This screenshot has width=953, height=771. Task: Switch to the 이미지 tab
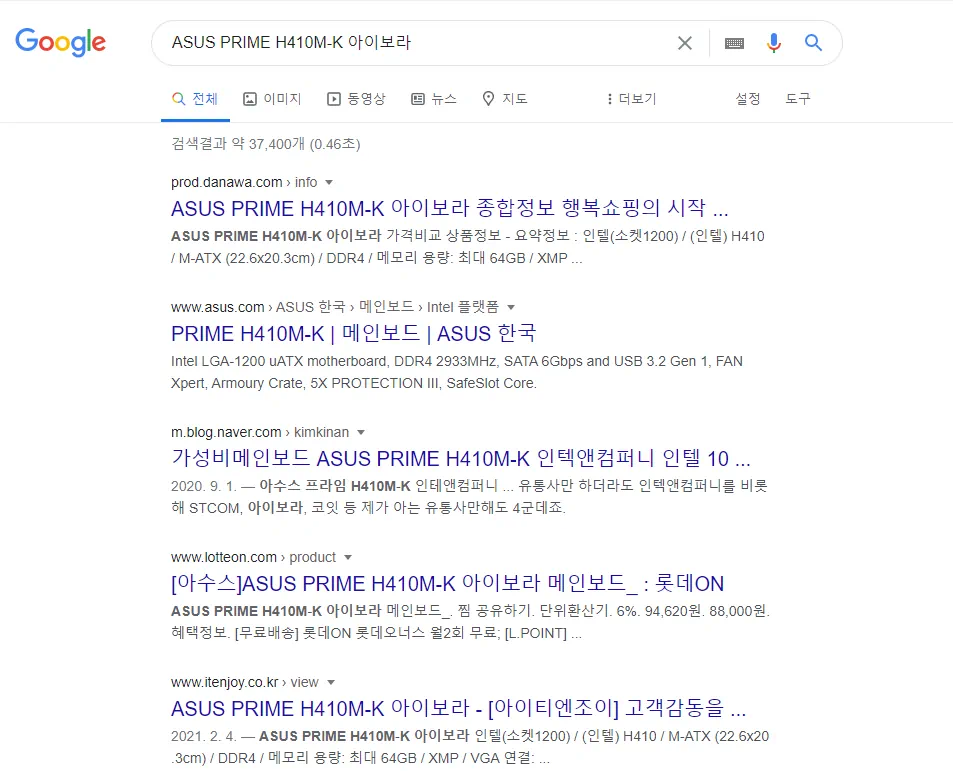click(272, 99)
